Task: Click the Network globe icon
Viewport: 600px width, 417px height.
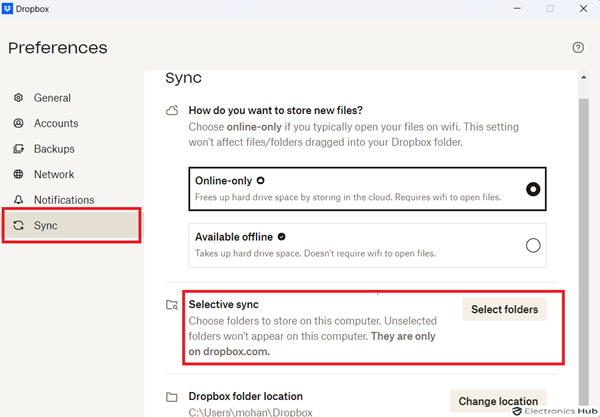Action: 18,174
